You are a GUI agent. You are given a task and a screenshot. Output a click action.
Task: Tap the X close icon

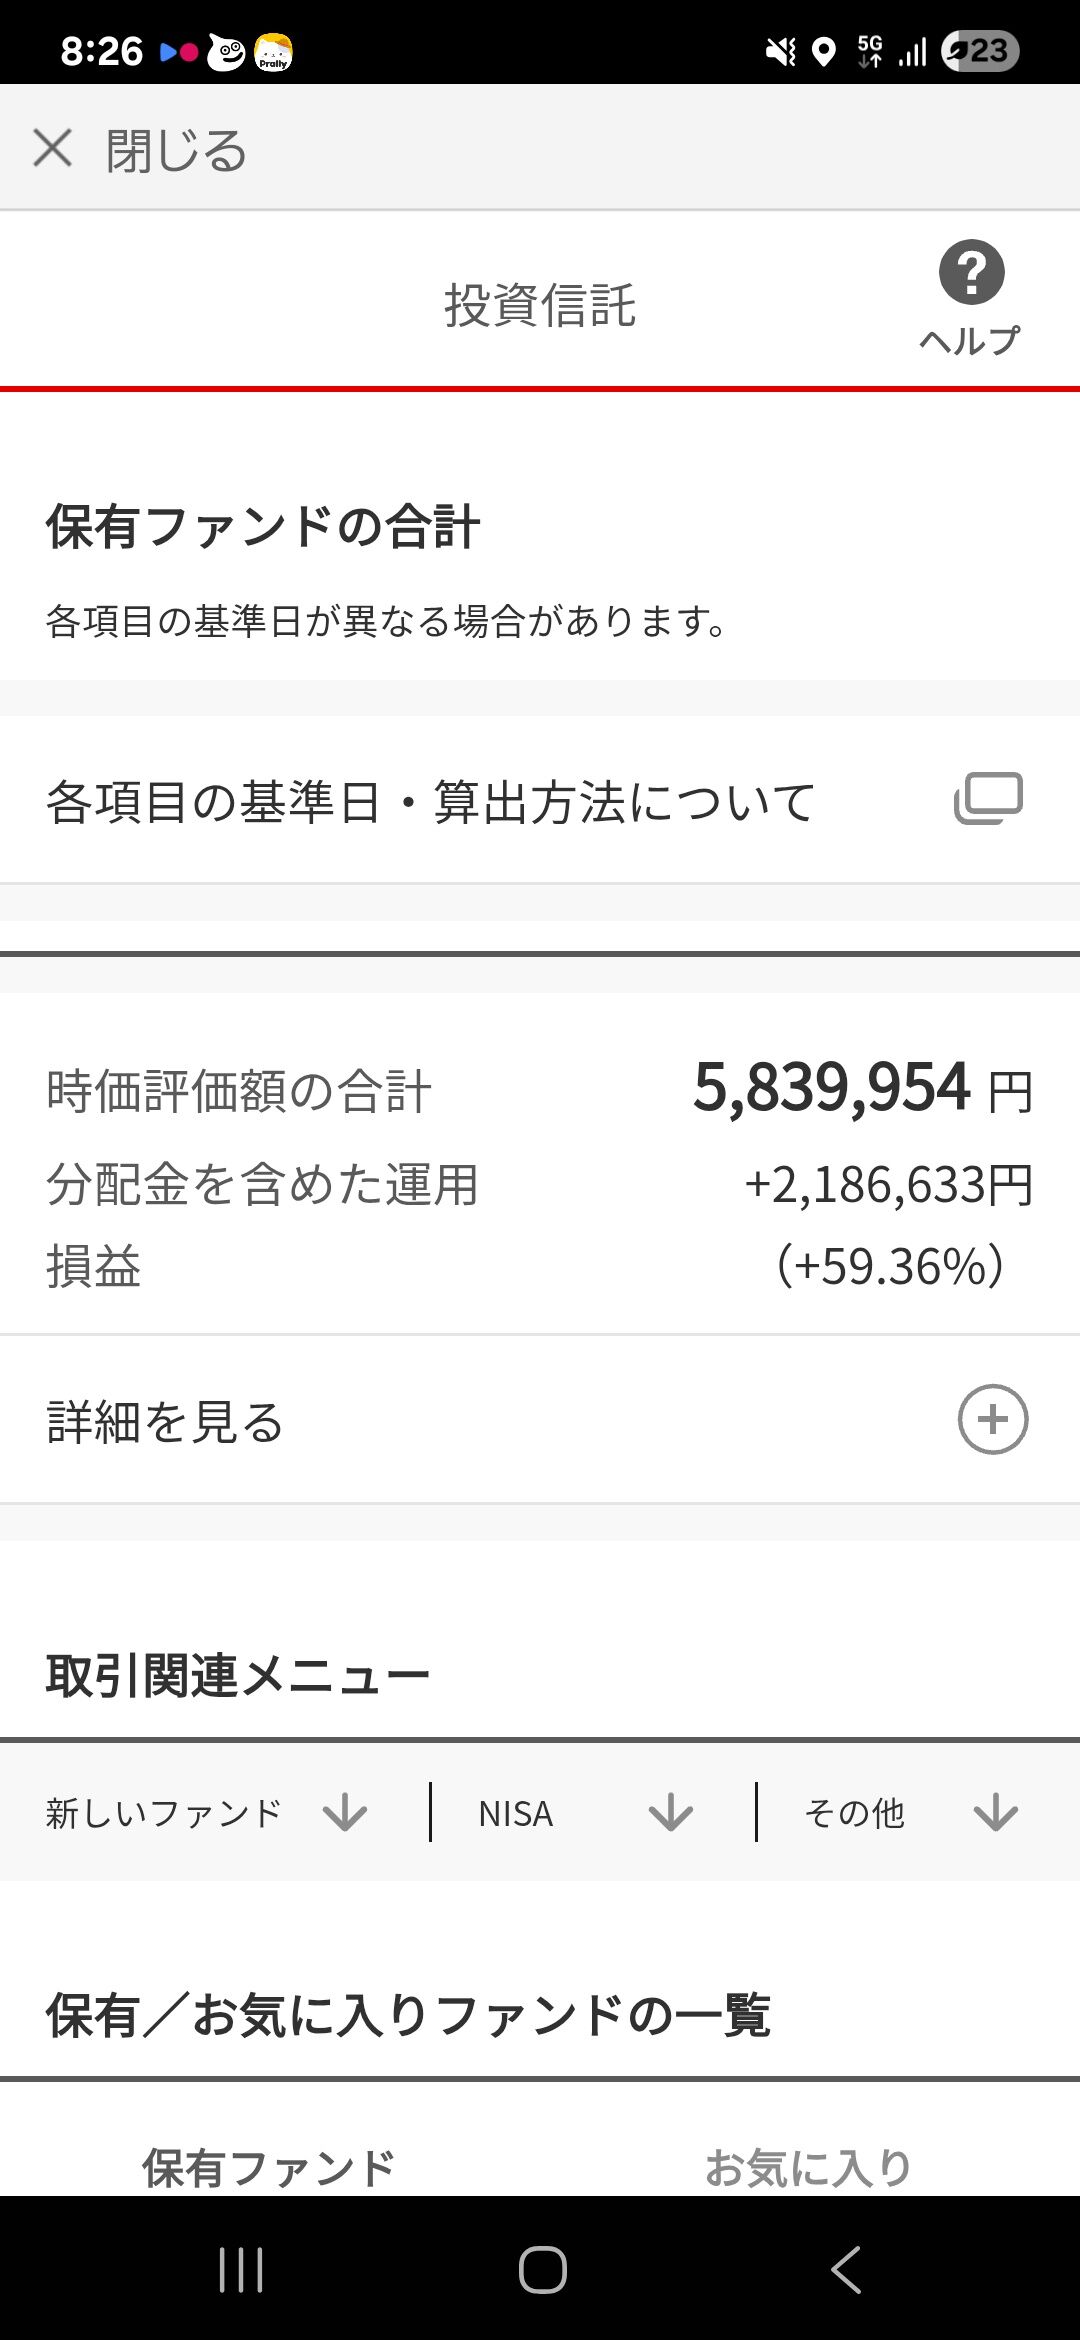tap(52, 148)
